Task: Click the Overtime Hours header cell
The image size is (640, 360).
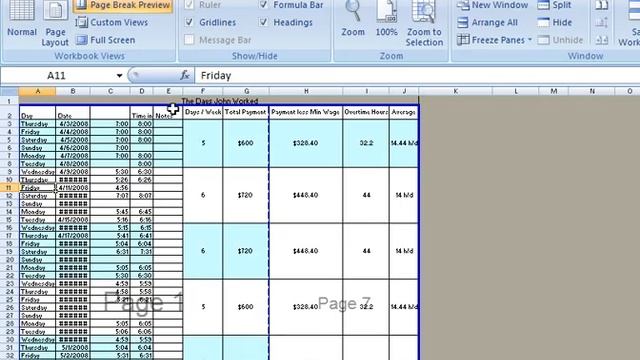Action: point(366,112)
